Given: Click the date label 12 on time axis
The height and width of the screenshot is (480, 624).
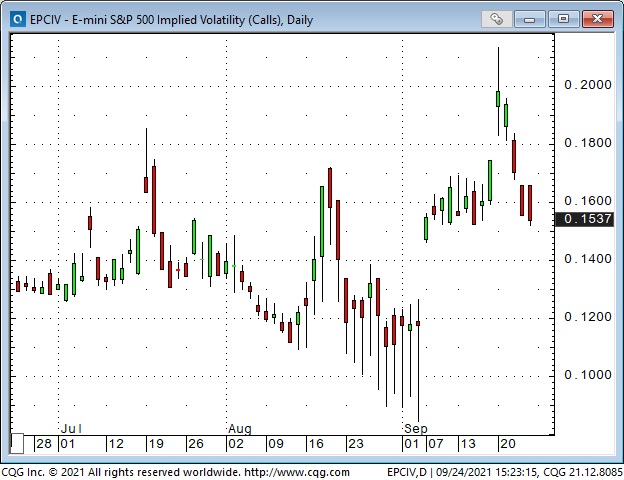Looking at the screenshot, I should [116, 443].
